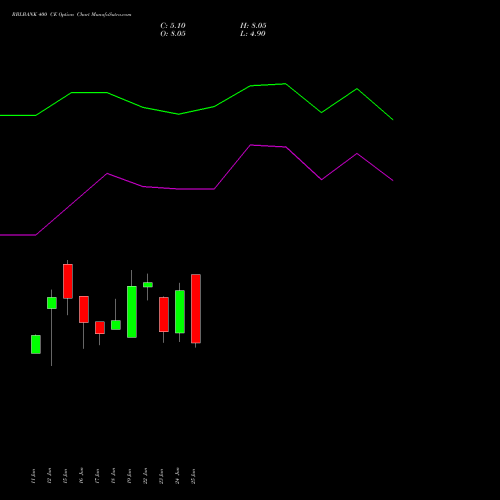Click the 23 Jun date label
The height and width of the screenshot is (500, 500).
point(161,476)
